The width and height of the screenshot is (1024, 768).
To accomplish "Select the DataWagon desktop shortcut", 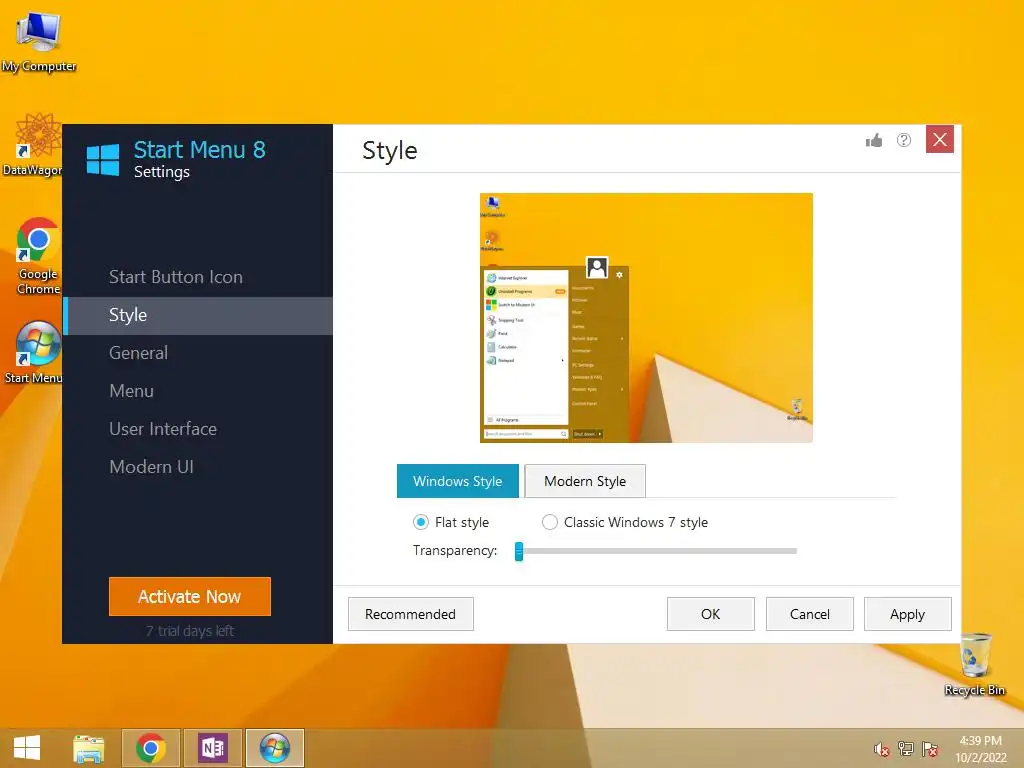I will (x=33, y=146).
